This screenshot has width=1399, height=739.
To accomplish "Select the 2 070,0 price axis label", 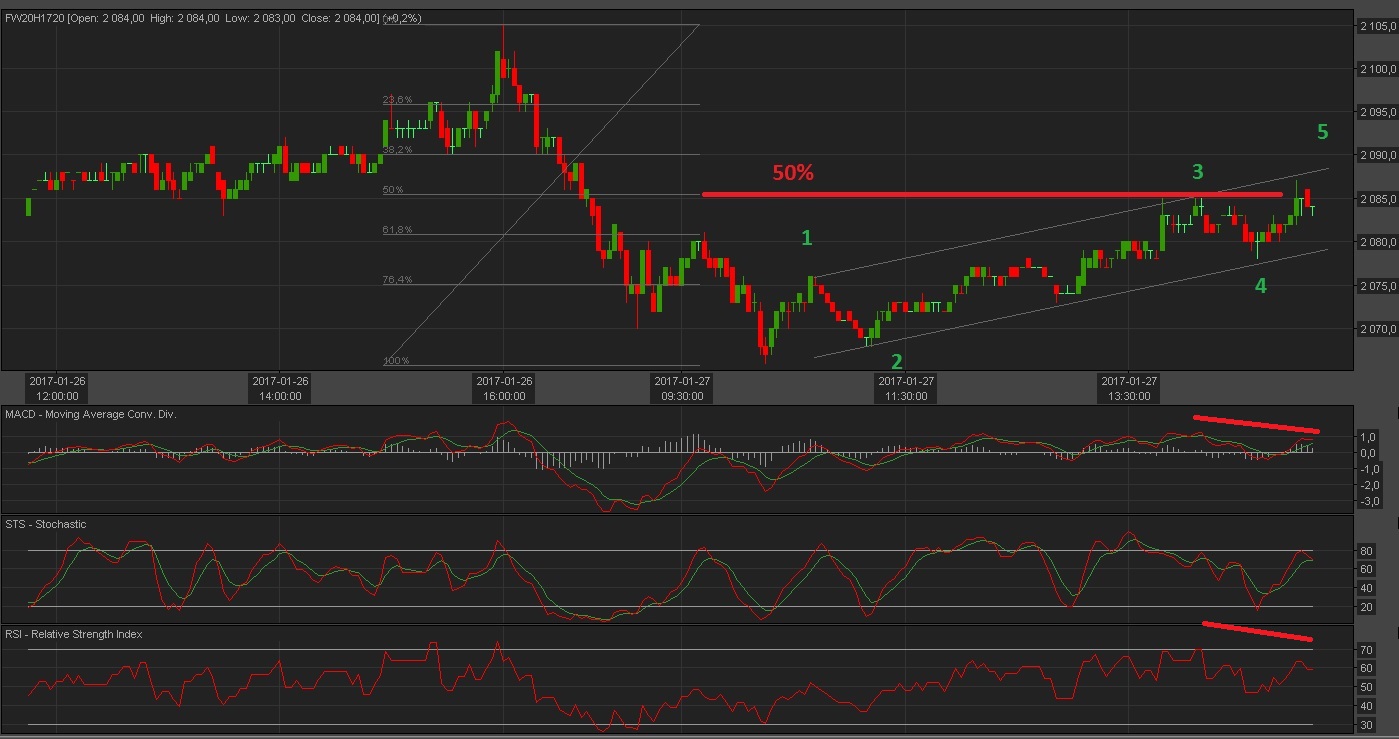I will pos(1377,329).
